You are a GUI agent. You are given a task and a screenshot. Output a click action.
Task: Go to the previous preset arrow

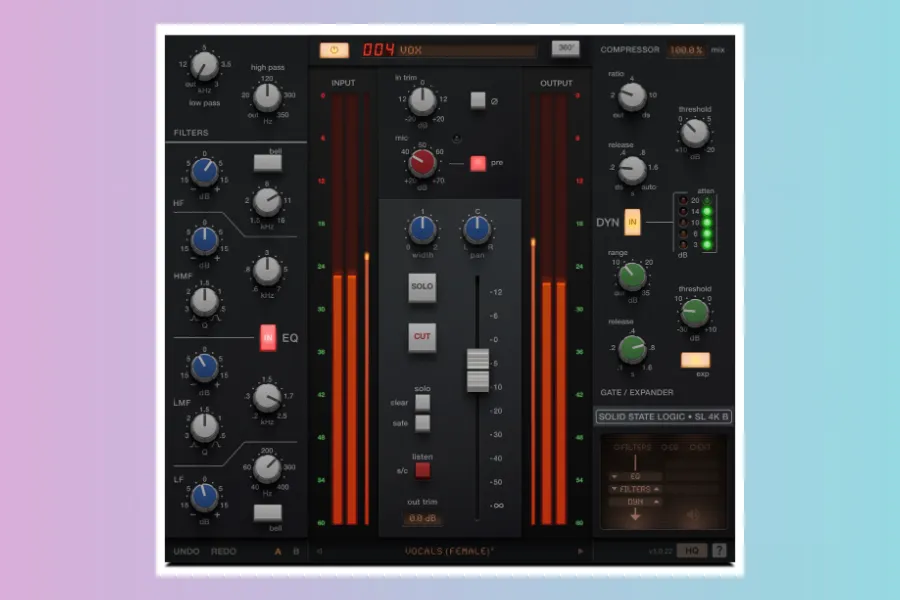[x=320, y=551]
